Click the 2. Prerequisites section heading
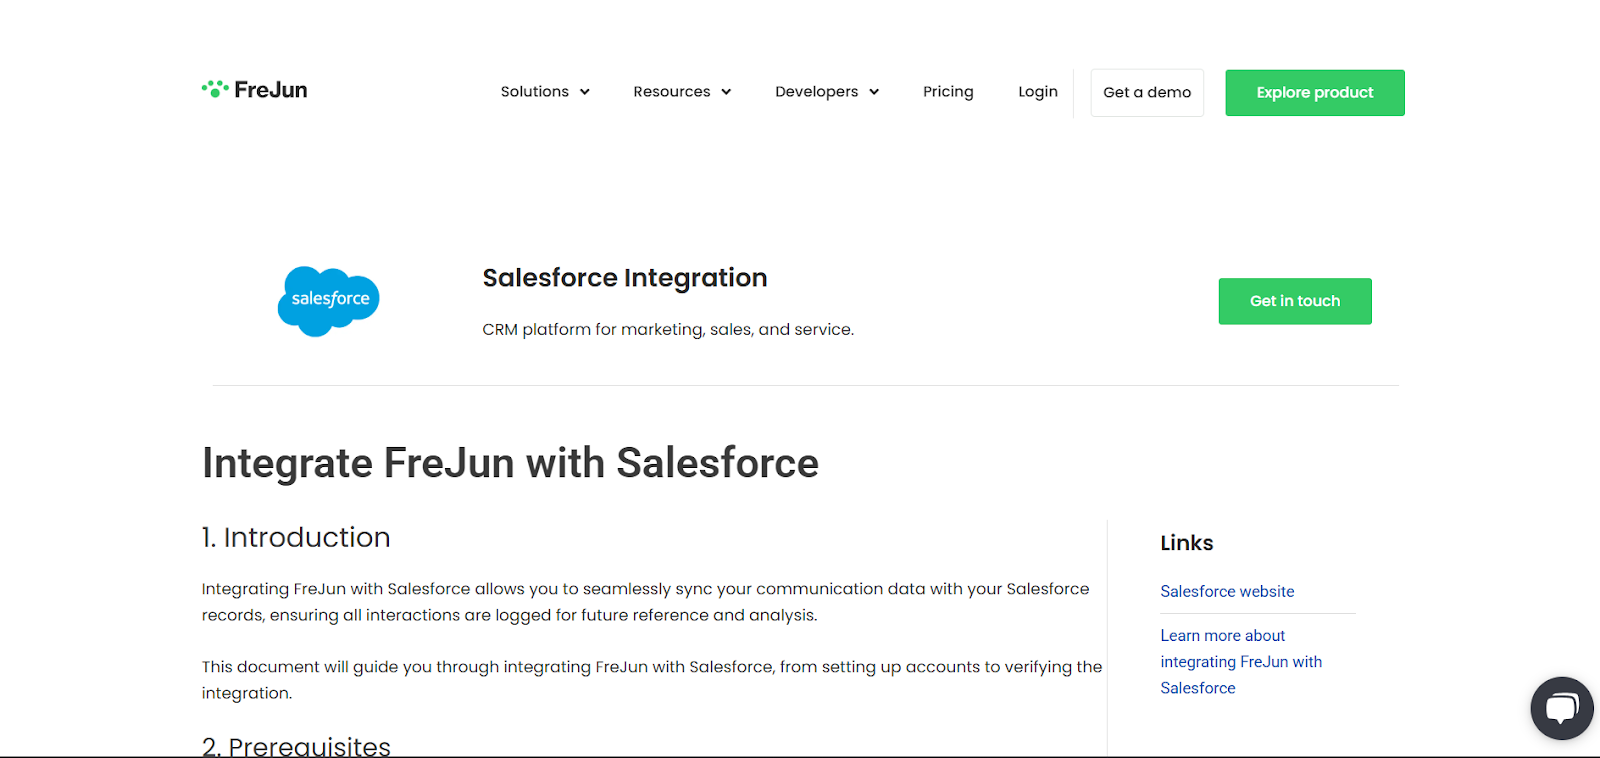Image resolution: width=1600 pixels, height=758 pixels. click(x=296, y=745)
